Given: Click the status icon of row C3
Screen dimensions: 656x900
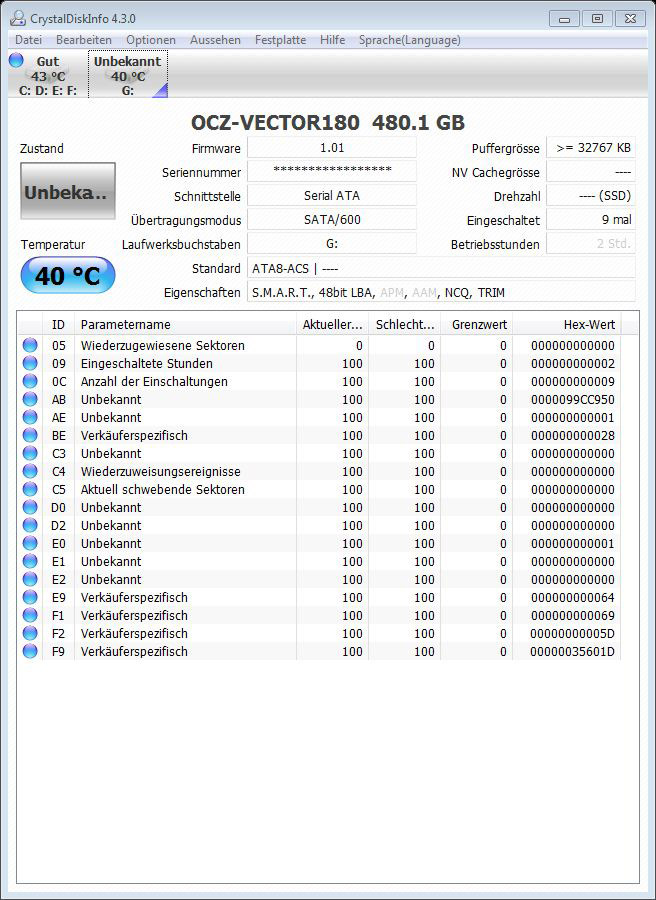Looking at the screenshot, I should (x=30, y=453).
